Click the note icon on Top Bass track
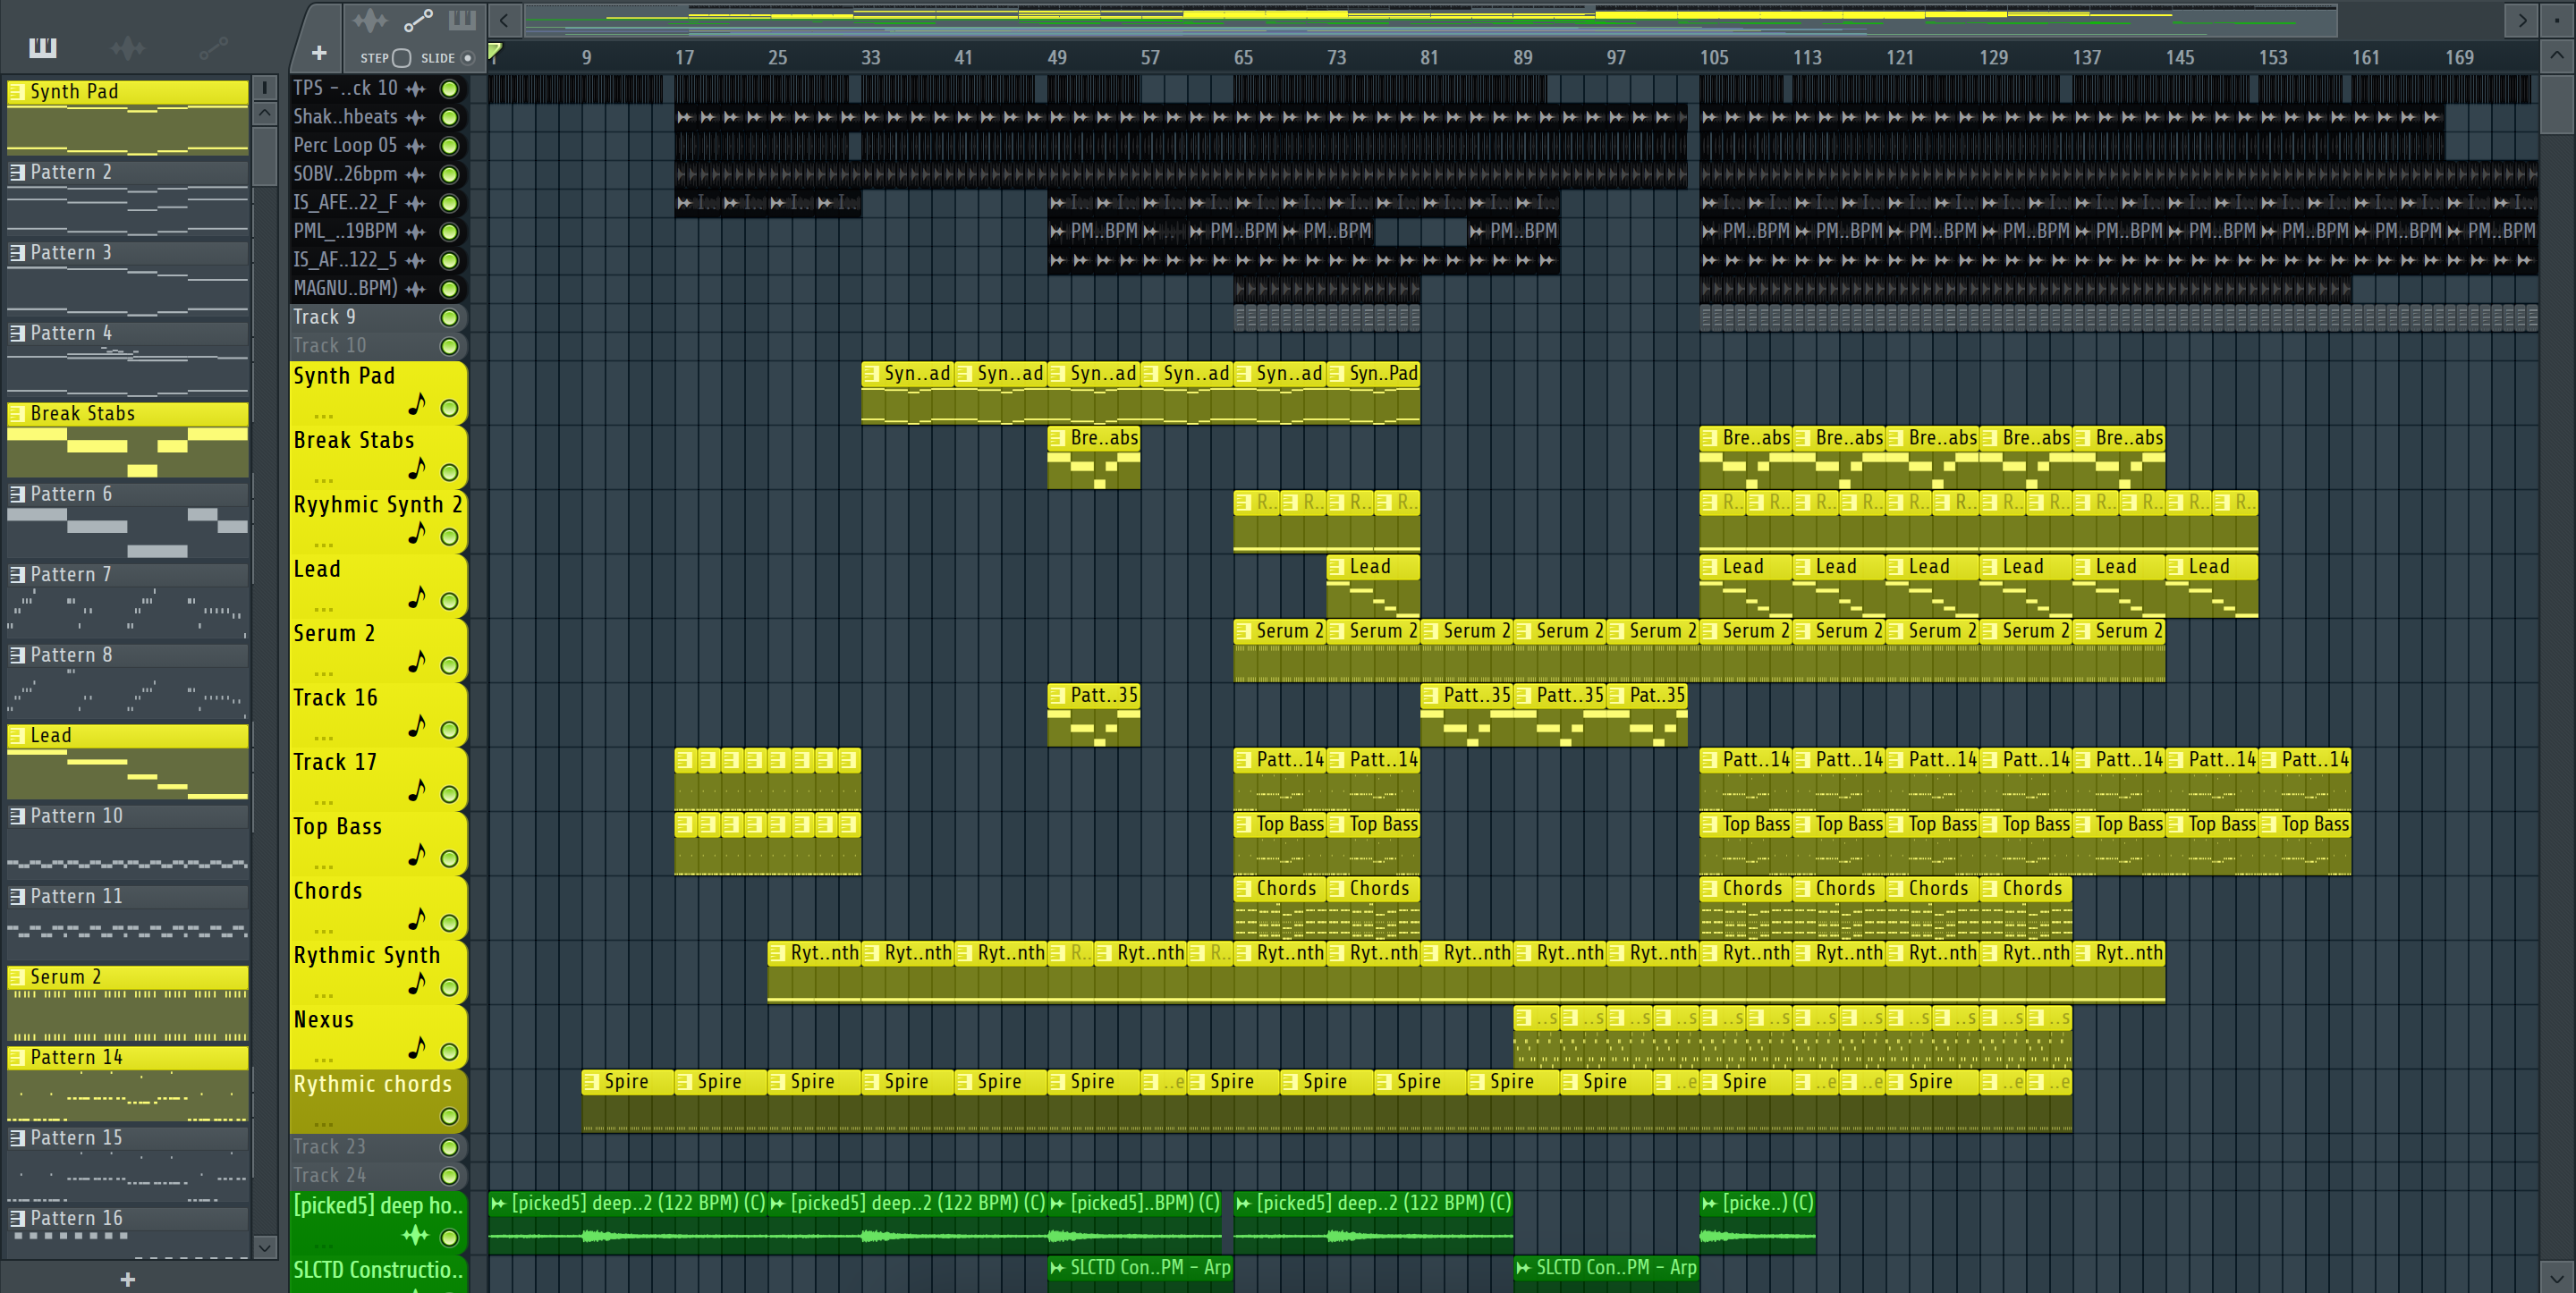2576x1293 pixels. point(417,855)
